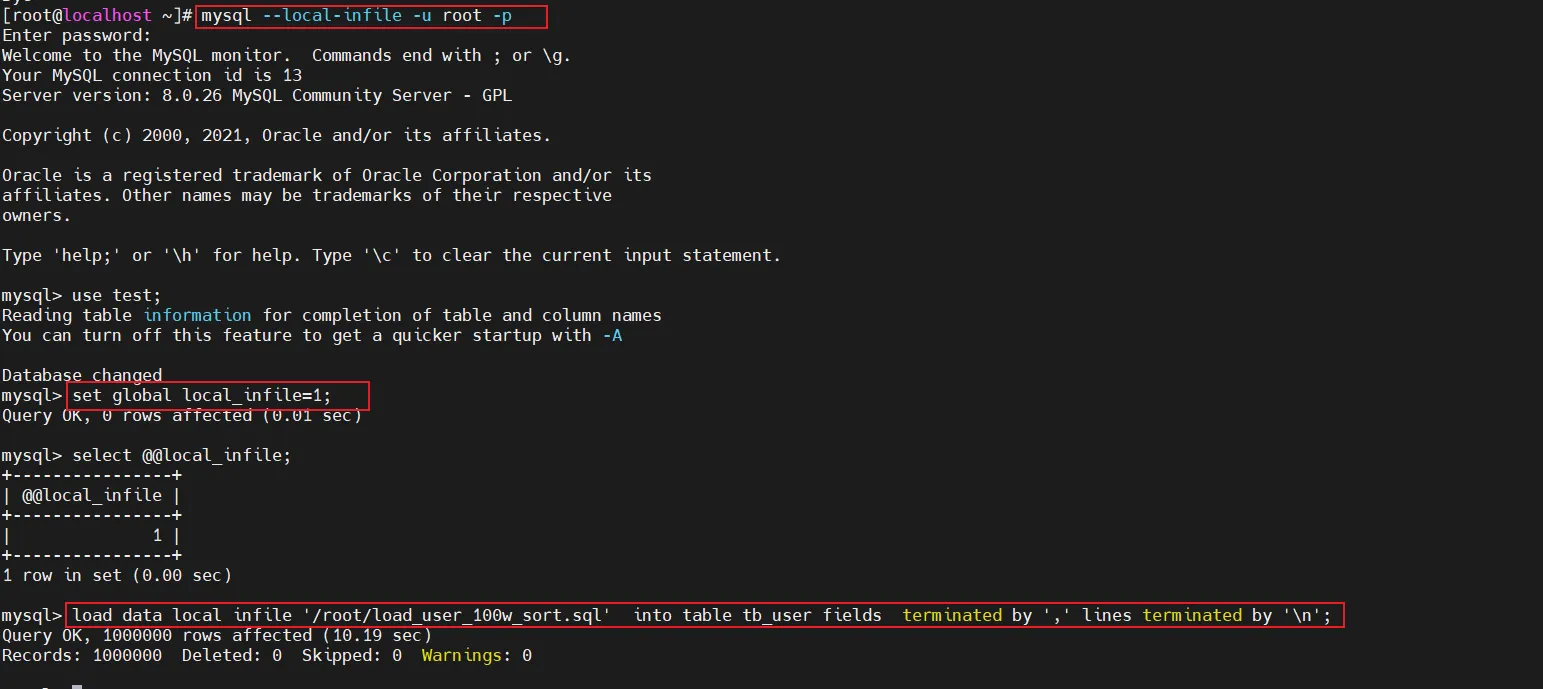Screen dimensions: 1543x689
Task: Click the Type 'help;' hint line
Action: 390,256
